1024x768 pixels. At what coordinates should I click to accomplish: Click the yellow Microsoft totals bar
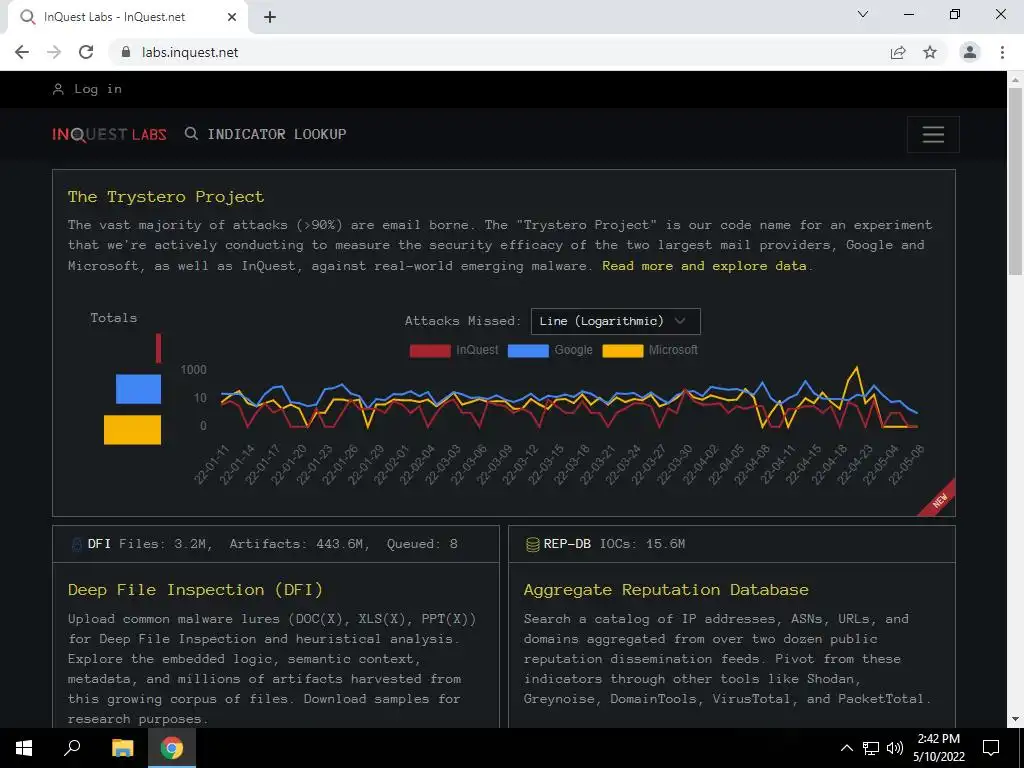133,430
